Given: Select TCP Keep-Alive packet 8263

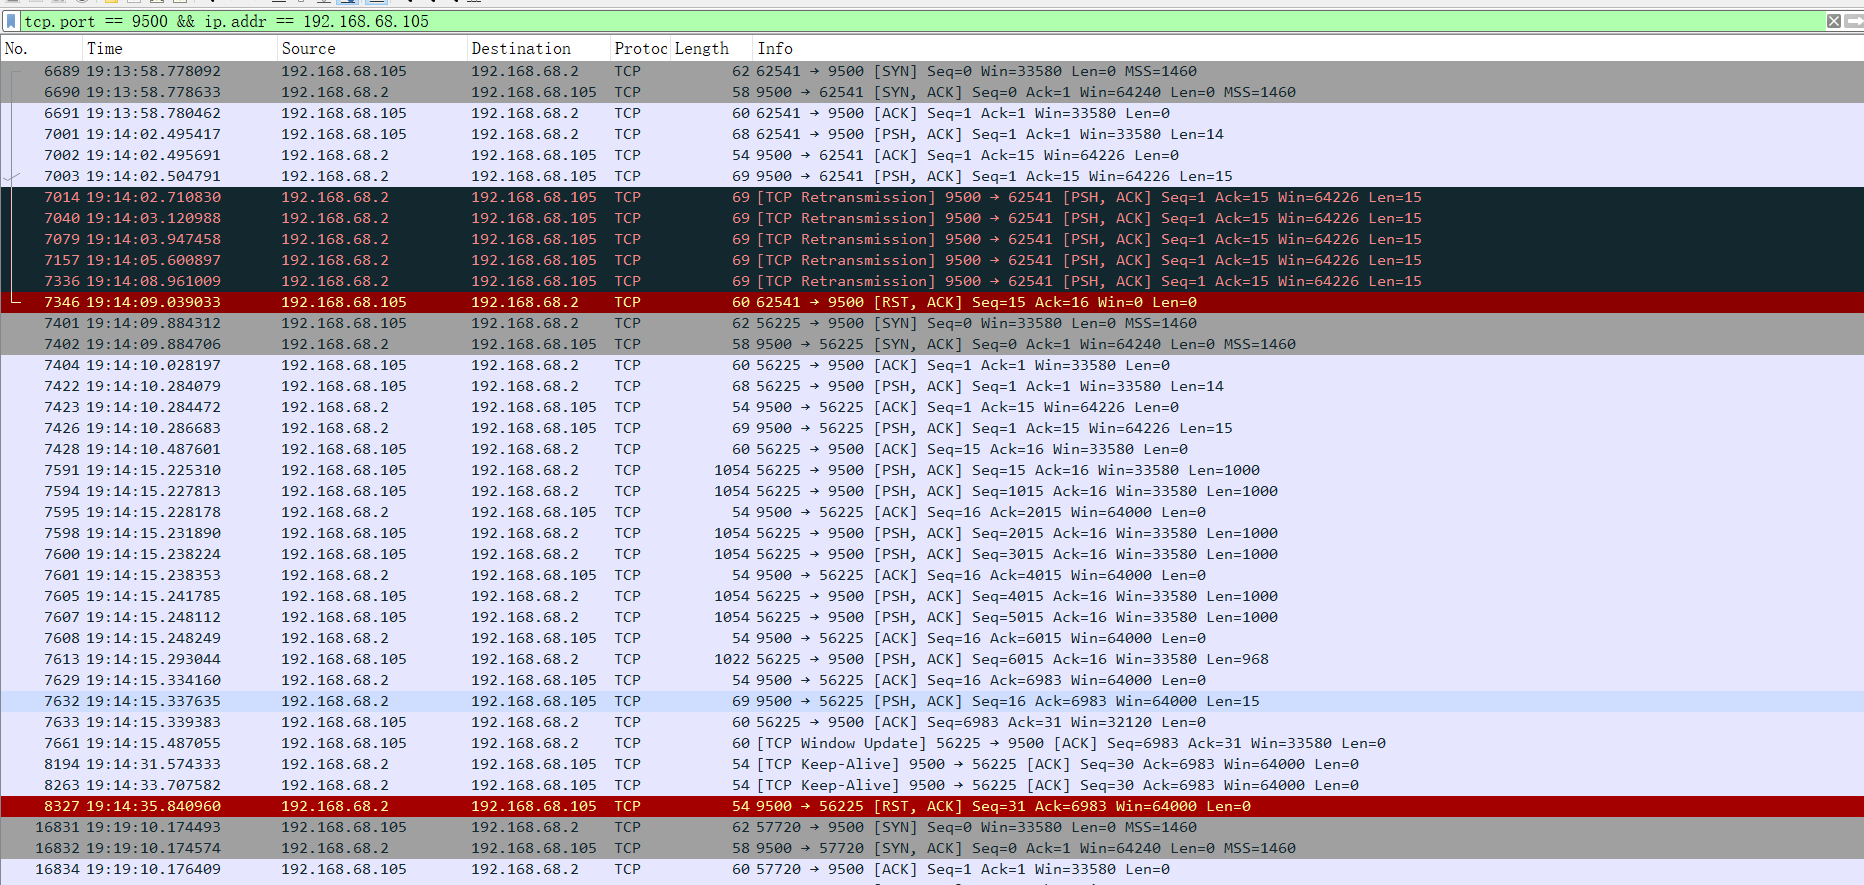Looking at the screenshot, I should (x=932, y=785).
